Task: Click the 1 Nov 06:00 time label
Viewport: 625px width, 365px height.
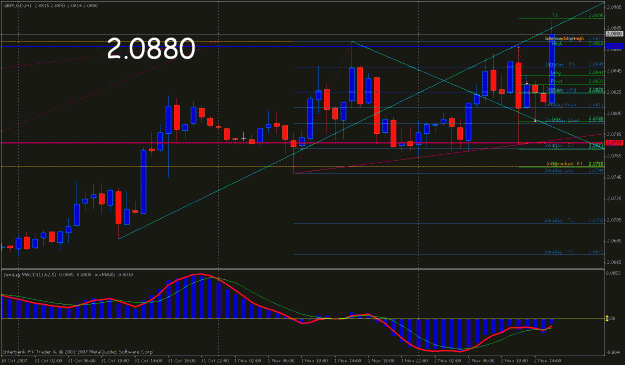Action: pos(281,361)
